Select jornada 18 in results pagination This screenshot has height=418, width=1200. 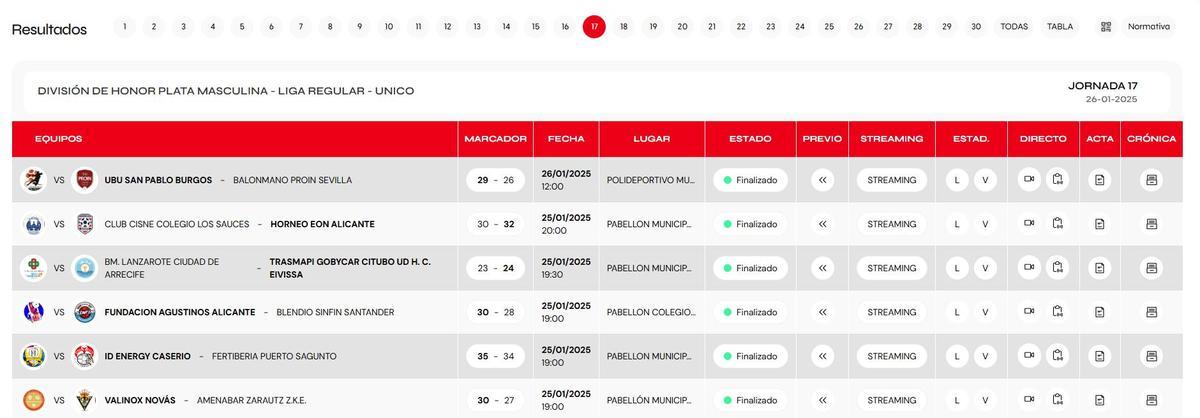624,27
